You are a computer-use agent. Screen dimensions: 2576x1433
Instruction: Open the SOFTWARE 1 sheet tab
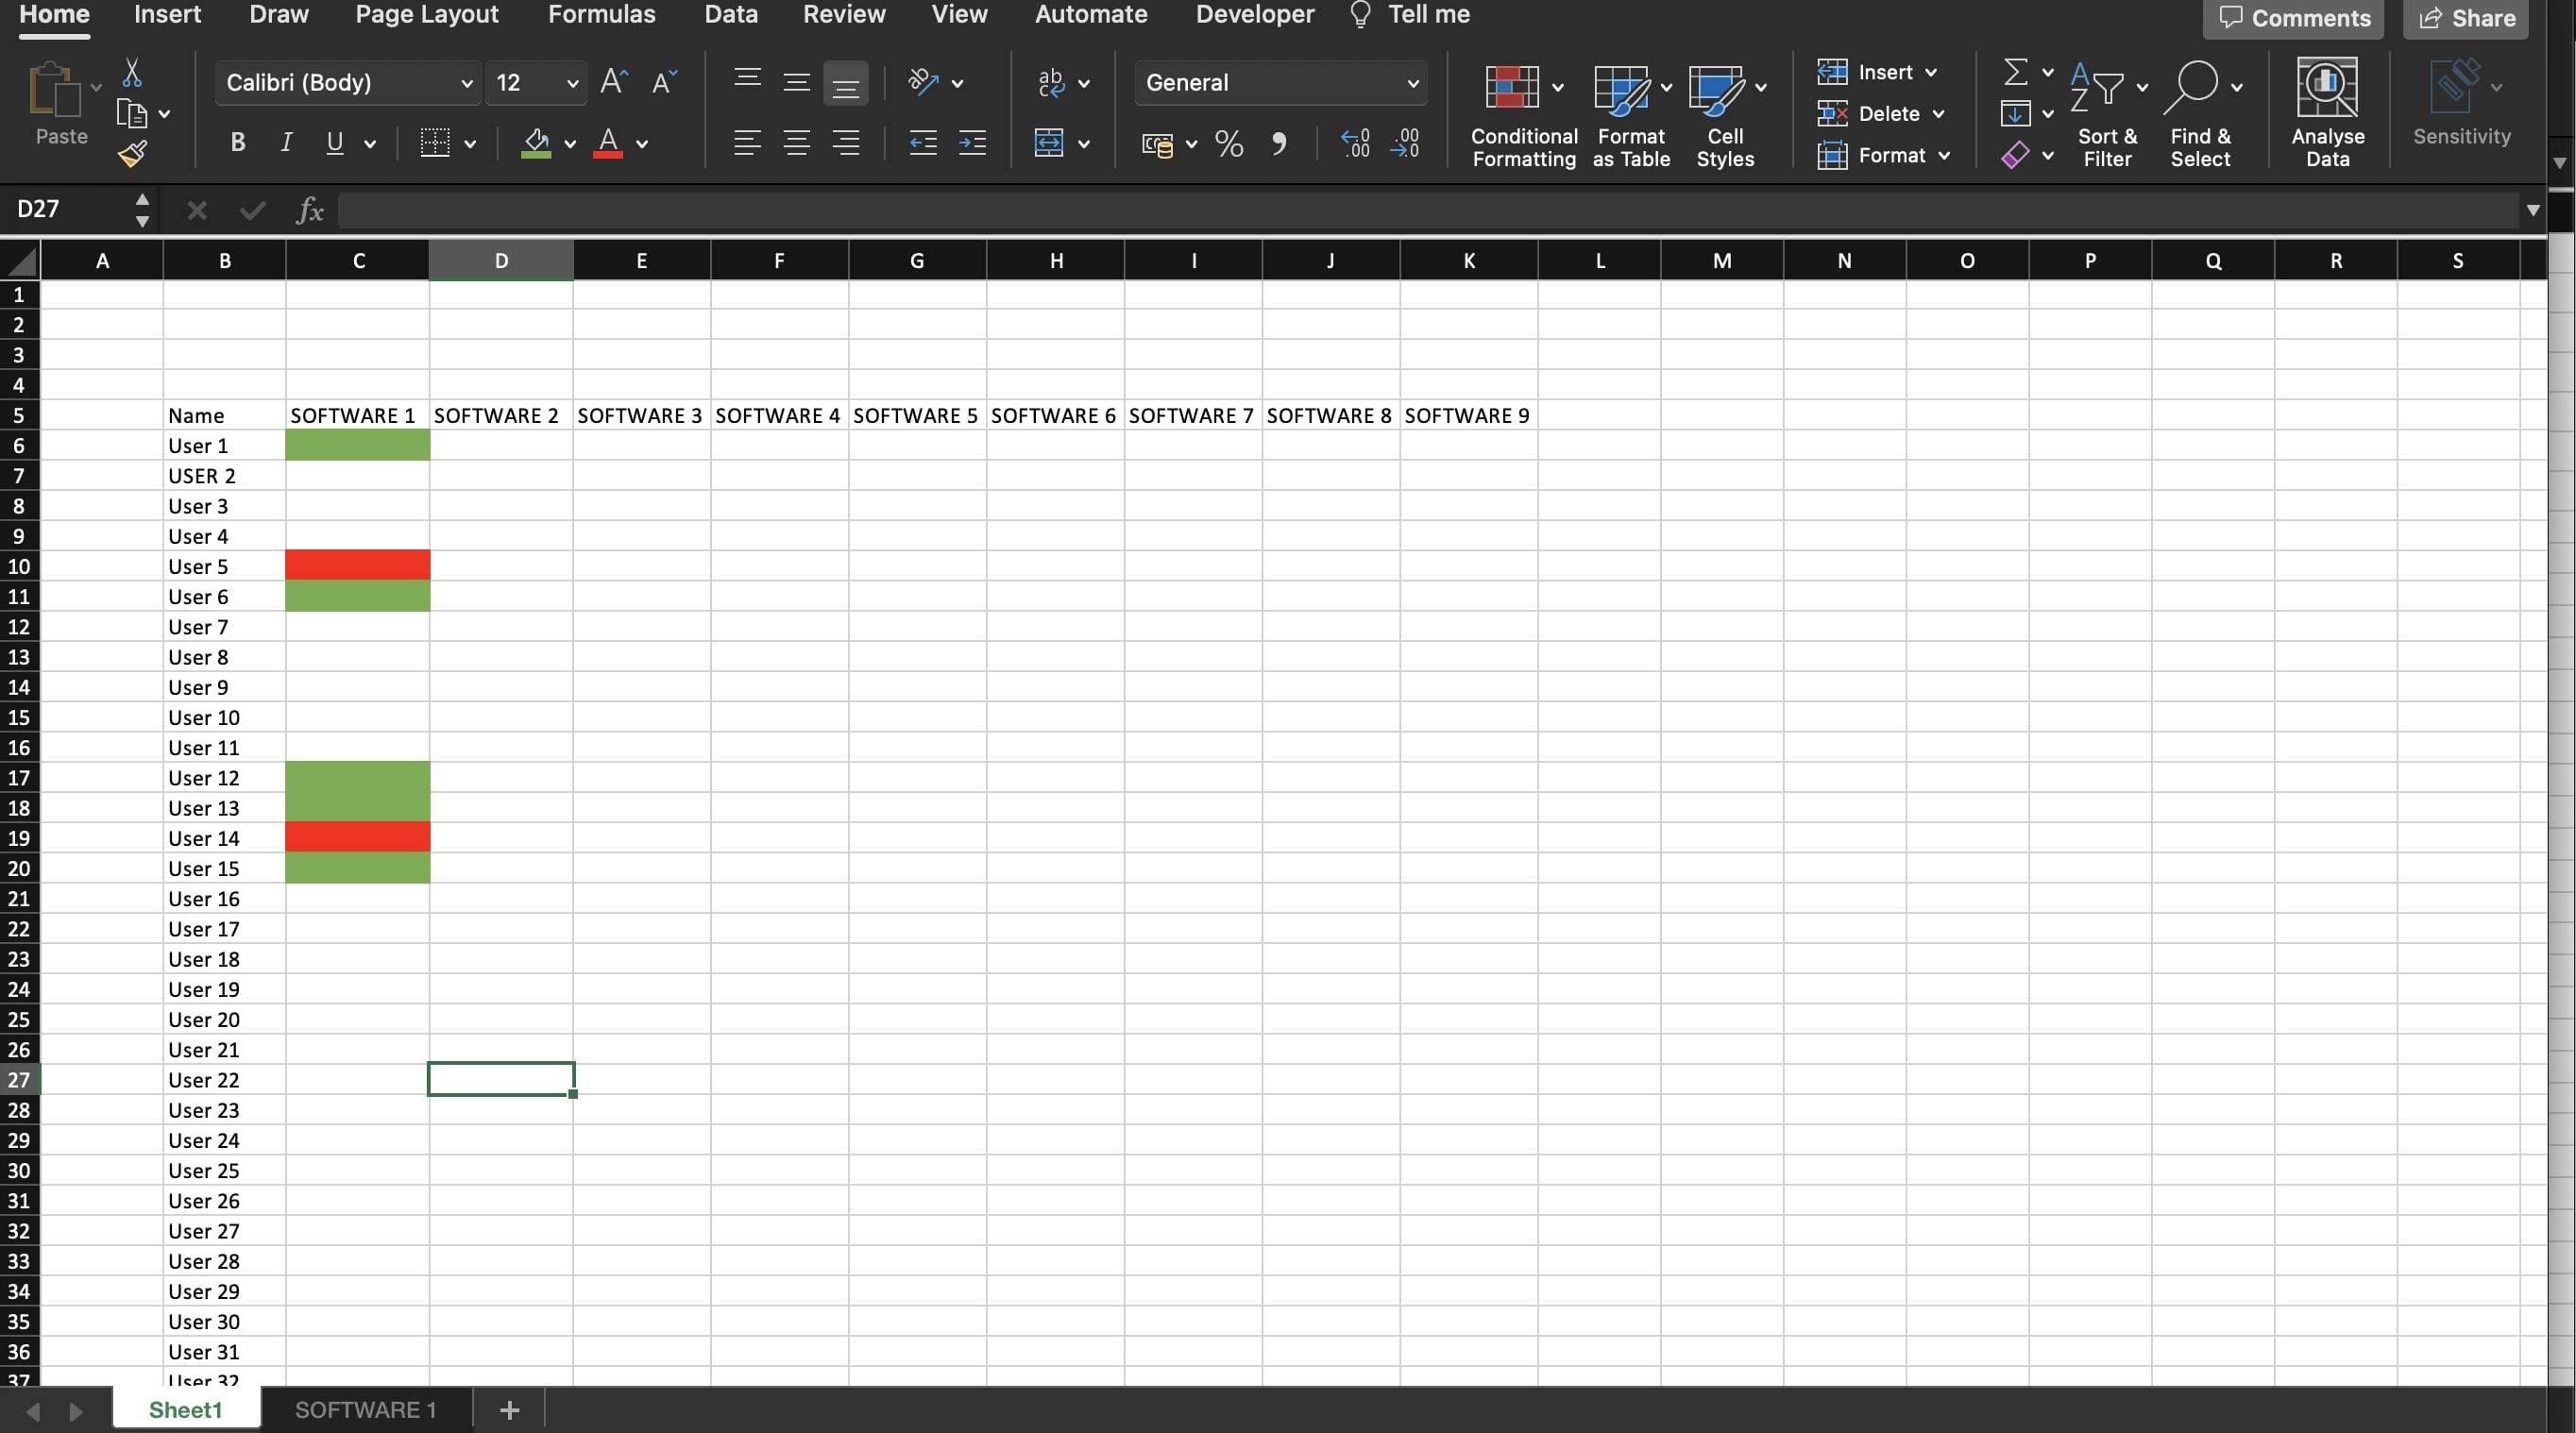365,1409
